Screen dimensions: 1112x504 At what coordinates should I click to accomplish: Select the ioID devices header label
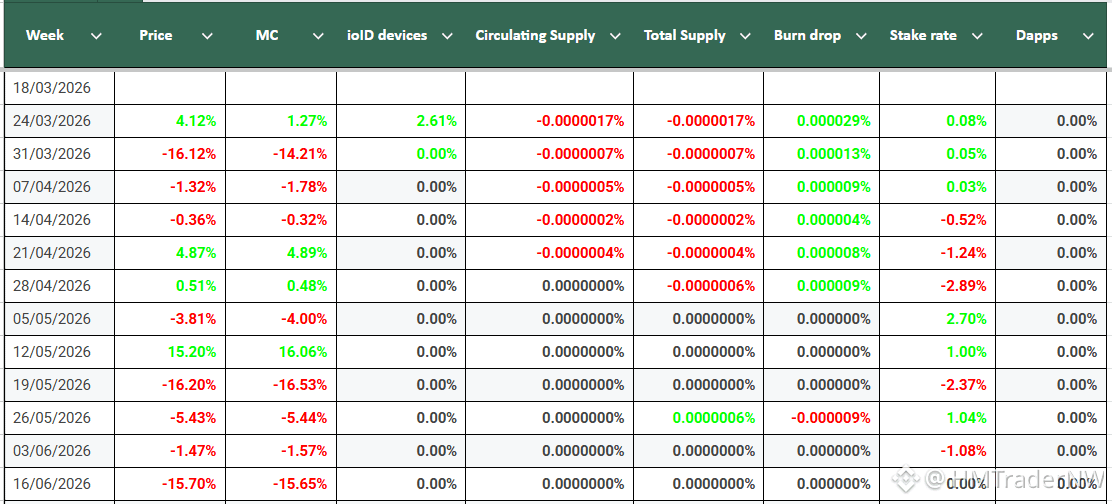388,35
